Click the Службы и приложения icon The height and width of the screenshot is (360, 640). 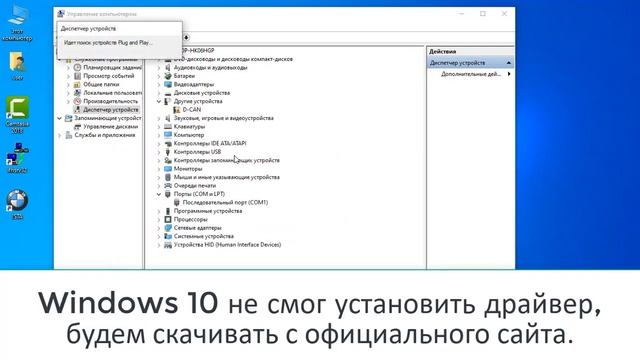[69, 135]
